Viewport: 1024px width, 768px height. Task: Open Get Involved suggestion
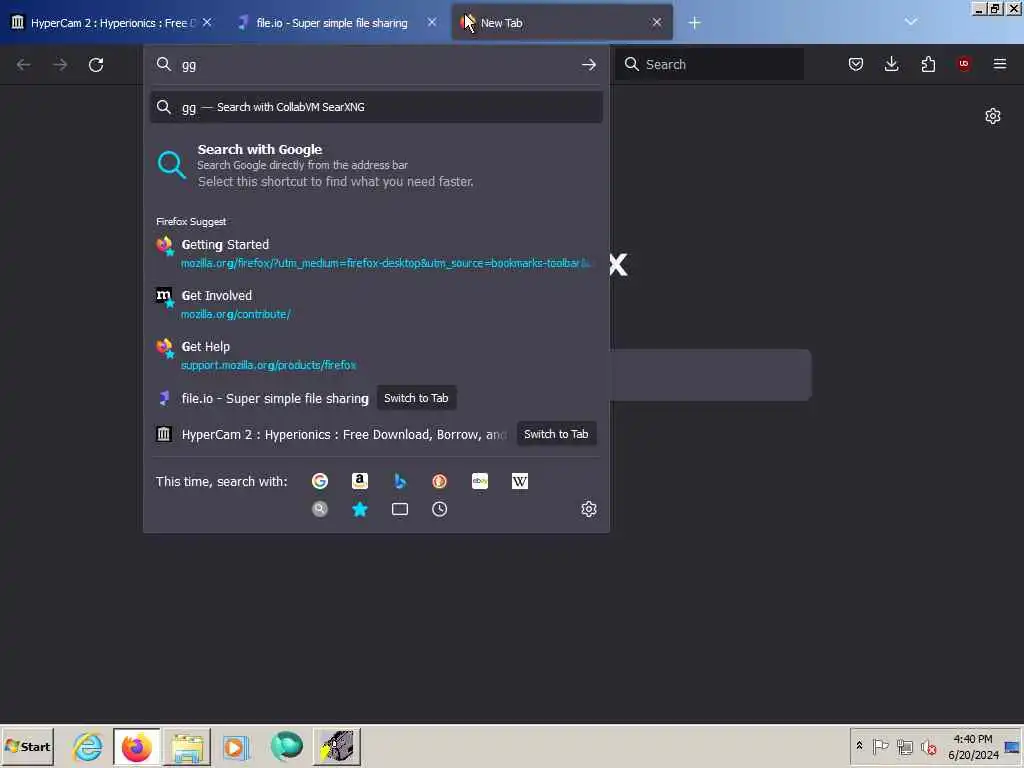(376, 304)
